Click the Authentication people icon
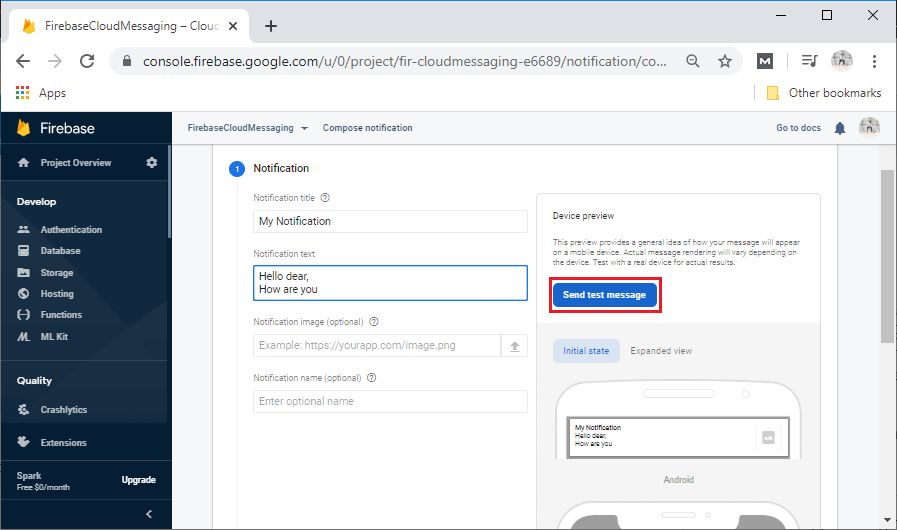This screenshot has height=530, width=897. coord(23,229)
